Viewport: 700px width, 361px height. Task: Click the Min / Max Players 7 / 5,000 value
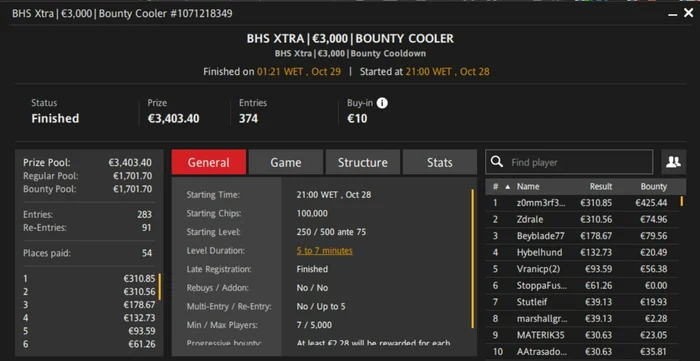(x=314, y=325)
